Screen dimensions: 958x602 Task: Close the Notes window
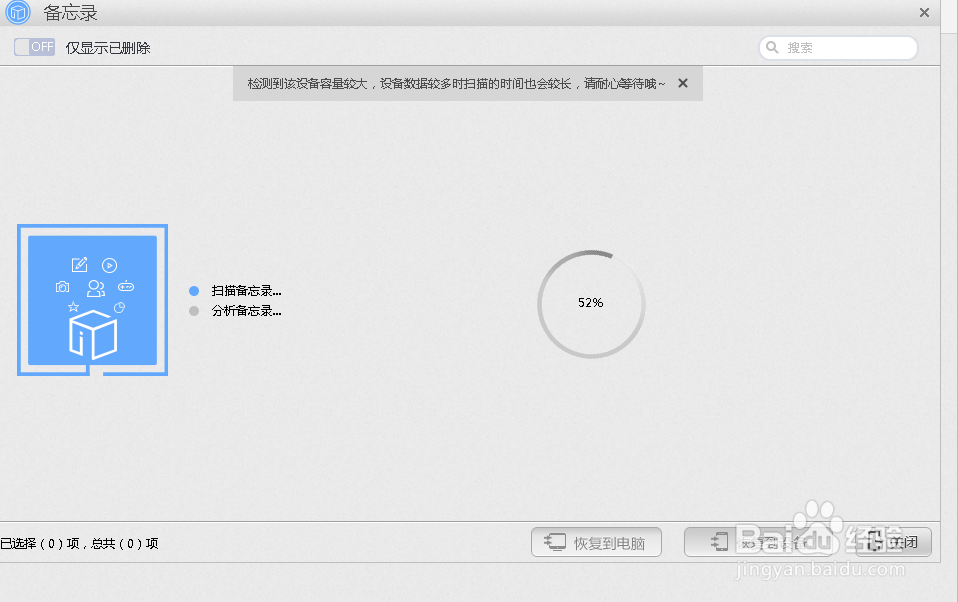pyautogui.click(x=924, y=12)
